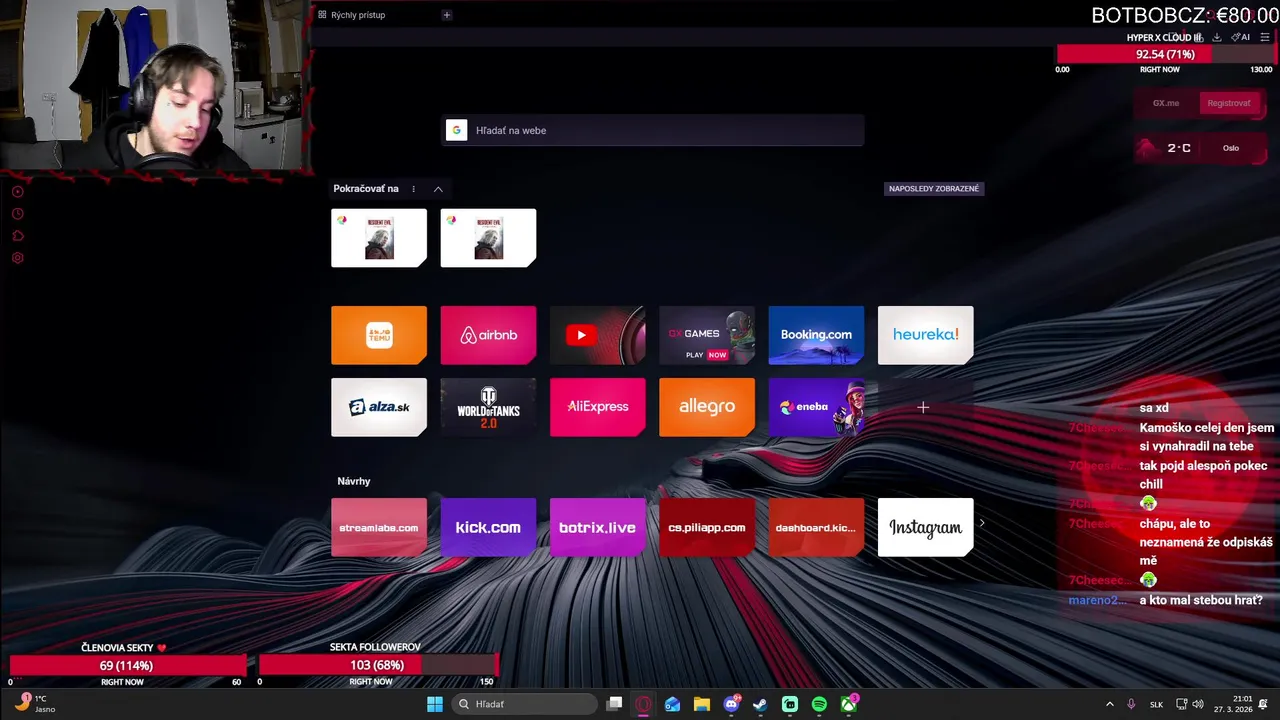
Task: Open the green Kick app on taskbar
Action: pos(790,704)
